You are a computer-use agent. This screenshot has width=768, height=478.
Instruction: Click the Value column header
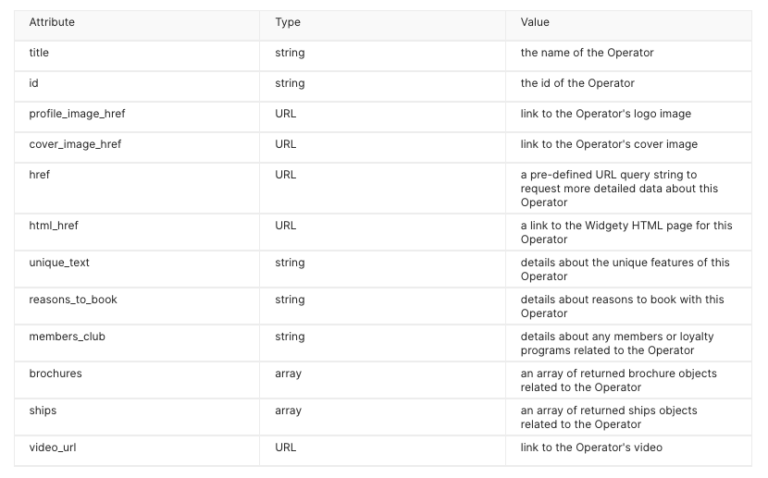click(x=535, y=22)
